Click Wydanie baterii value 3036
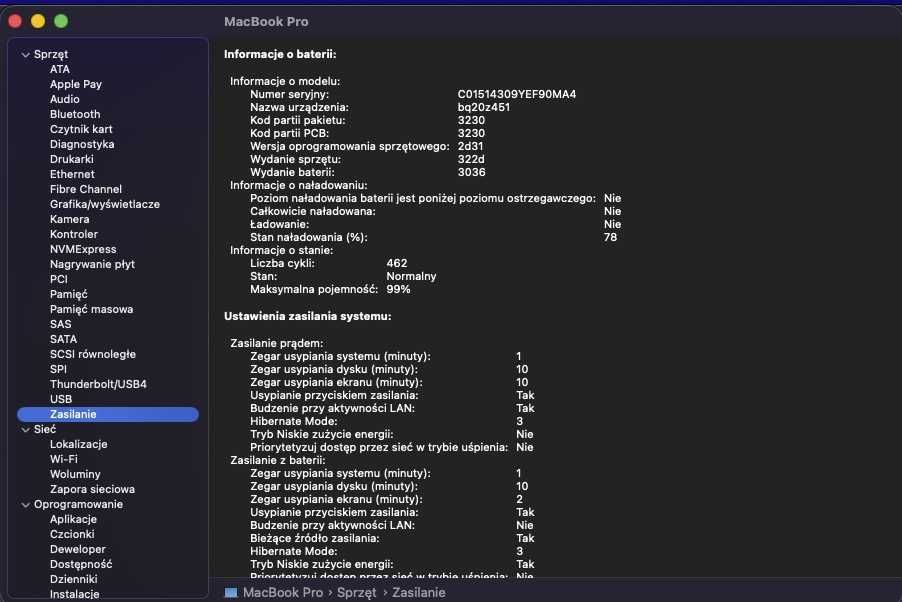 tap(471, 172)
